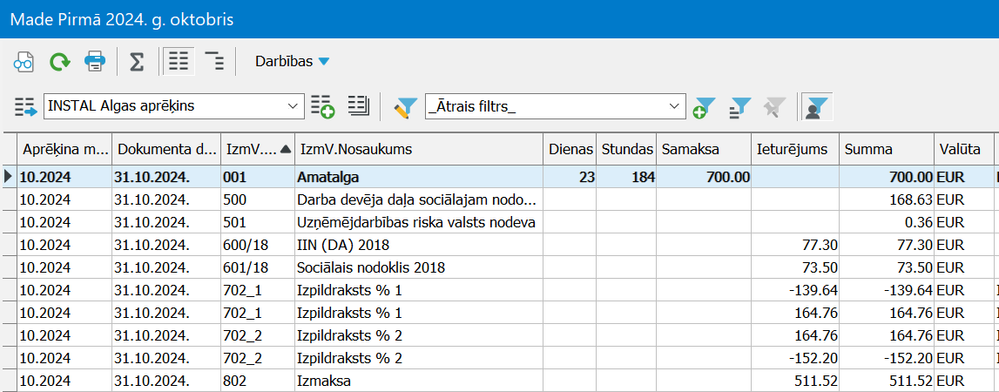The width and height of the screenshot is (999, 392).
Task: Click Summa cell with -139.64
Action: (887, 290)
